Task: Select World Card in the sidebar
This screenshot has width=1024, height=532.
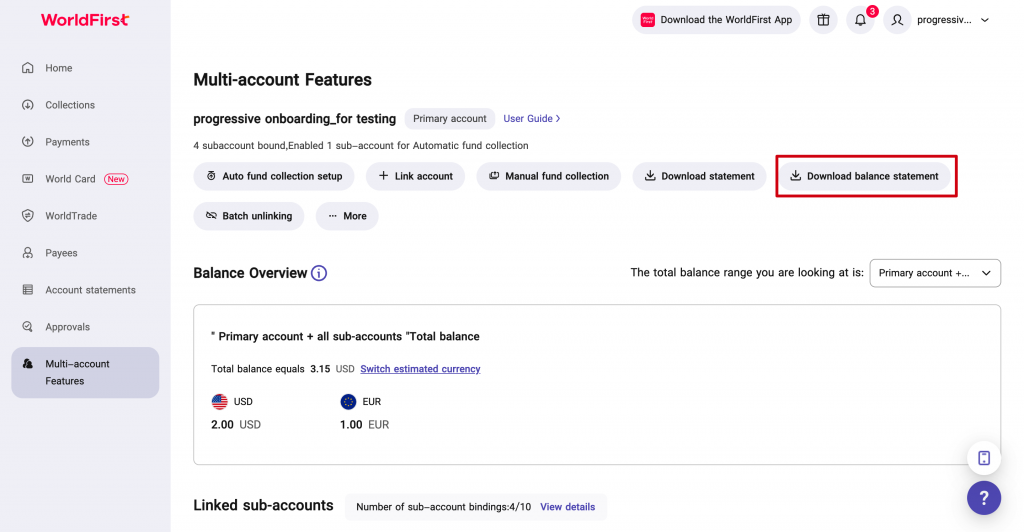Action: tap(70, 179)
